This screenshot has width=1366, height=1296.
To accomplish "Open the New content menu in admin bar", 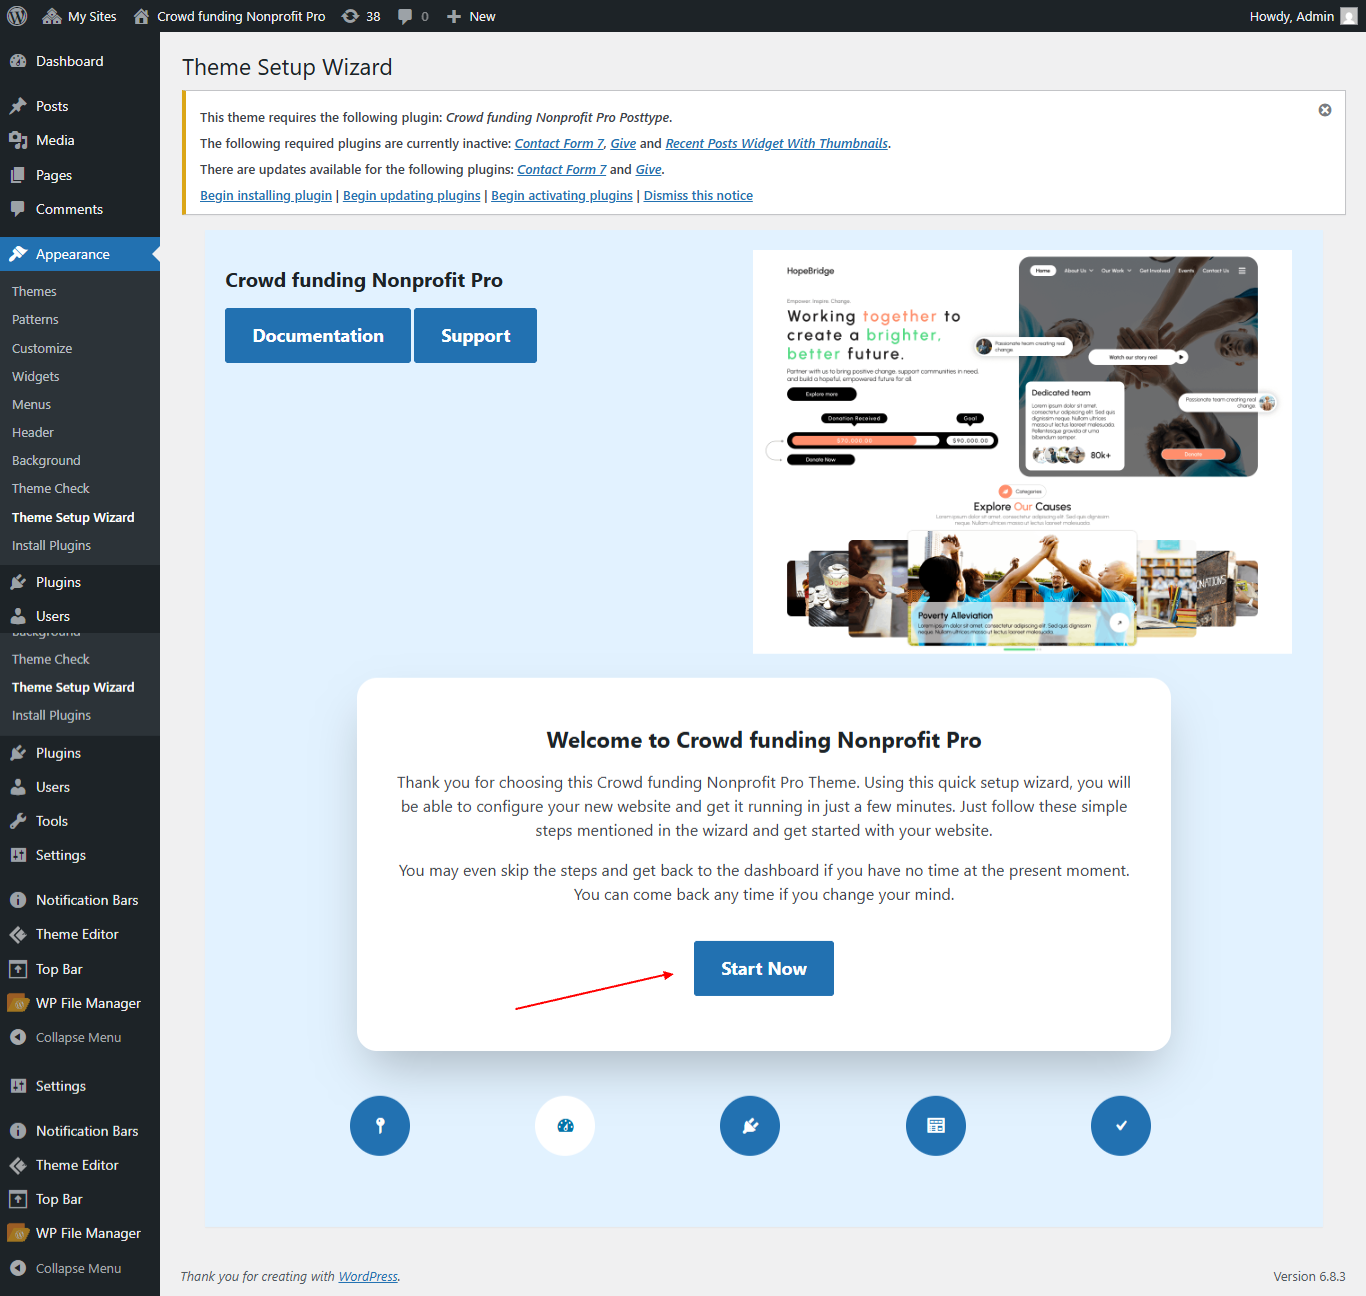I will 471,16.
